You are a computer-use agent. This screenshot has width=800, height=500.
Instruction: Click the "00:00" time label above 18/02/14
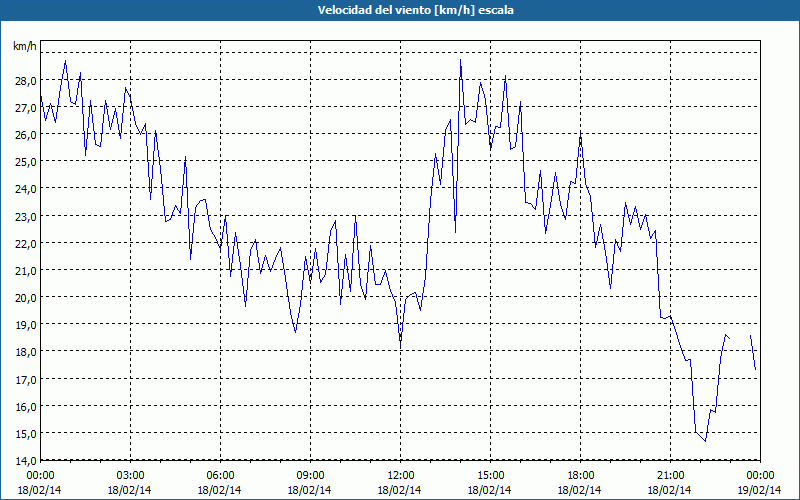(x=40, y=476)
